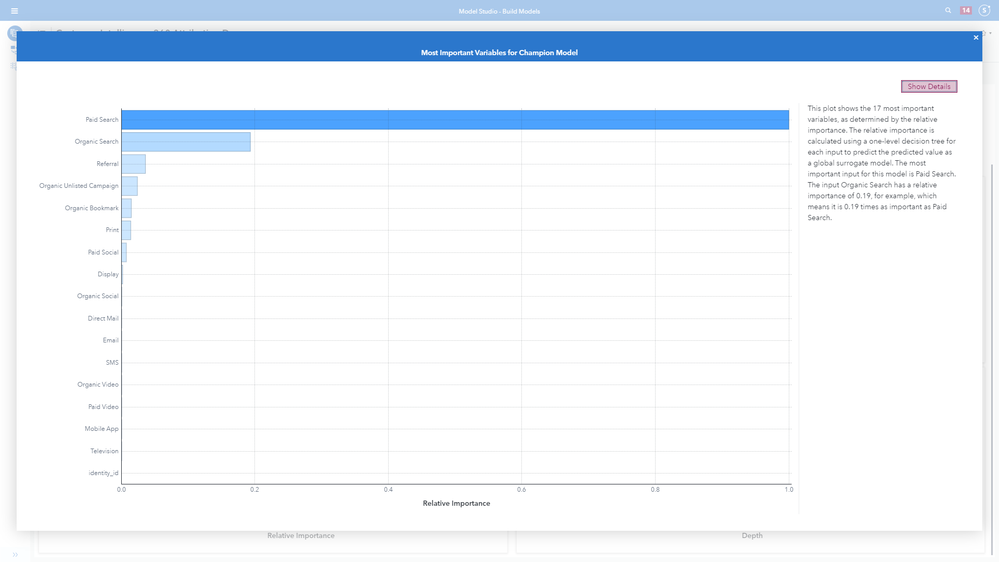Click the Organic Video label
999x562 pixels.
[x=97, y=385]
